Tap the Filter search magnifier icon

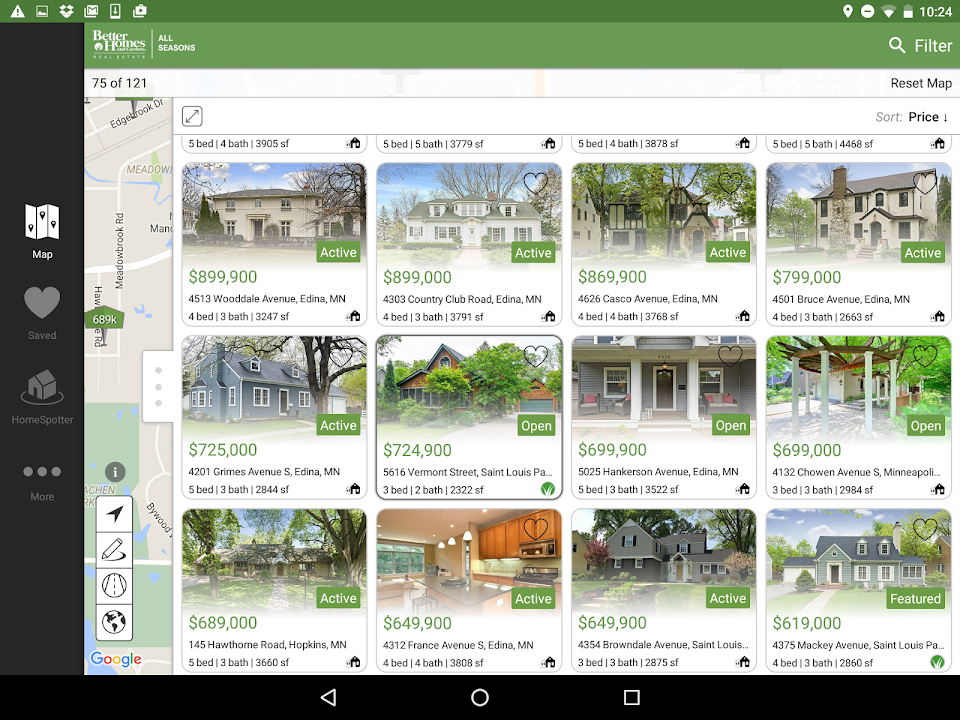pyautogui.click(x=897, y=46)
